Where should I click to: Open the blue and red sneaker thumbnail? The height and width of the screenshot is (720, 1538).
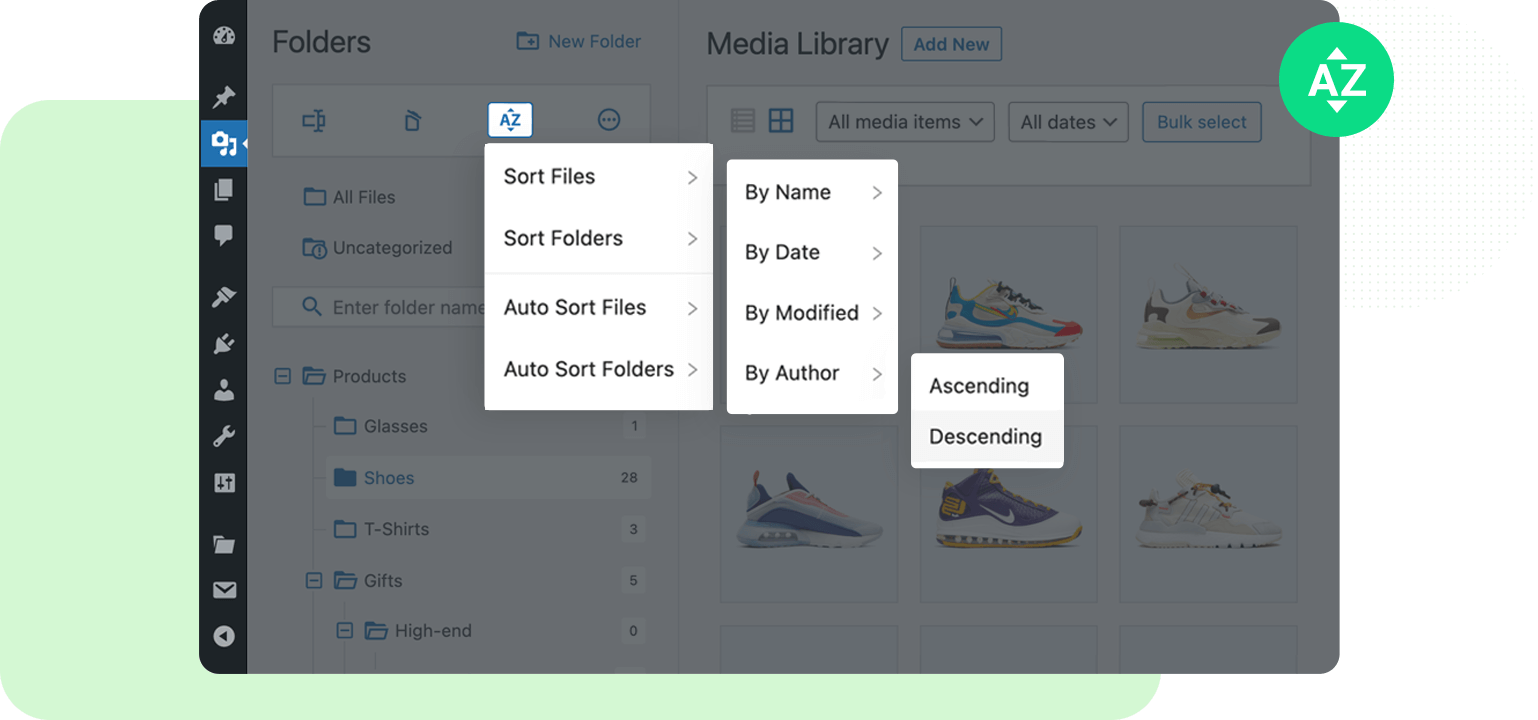pos(1009,315)
